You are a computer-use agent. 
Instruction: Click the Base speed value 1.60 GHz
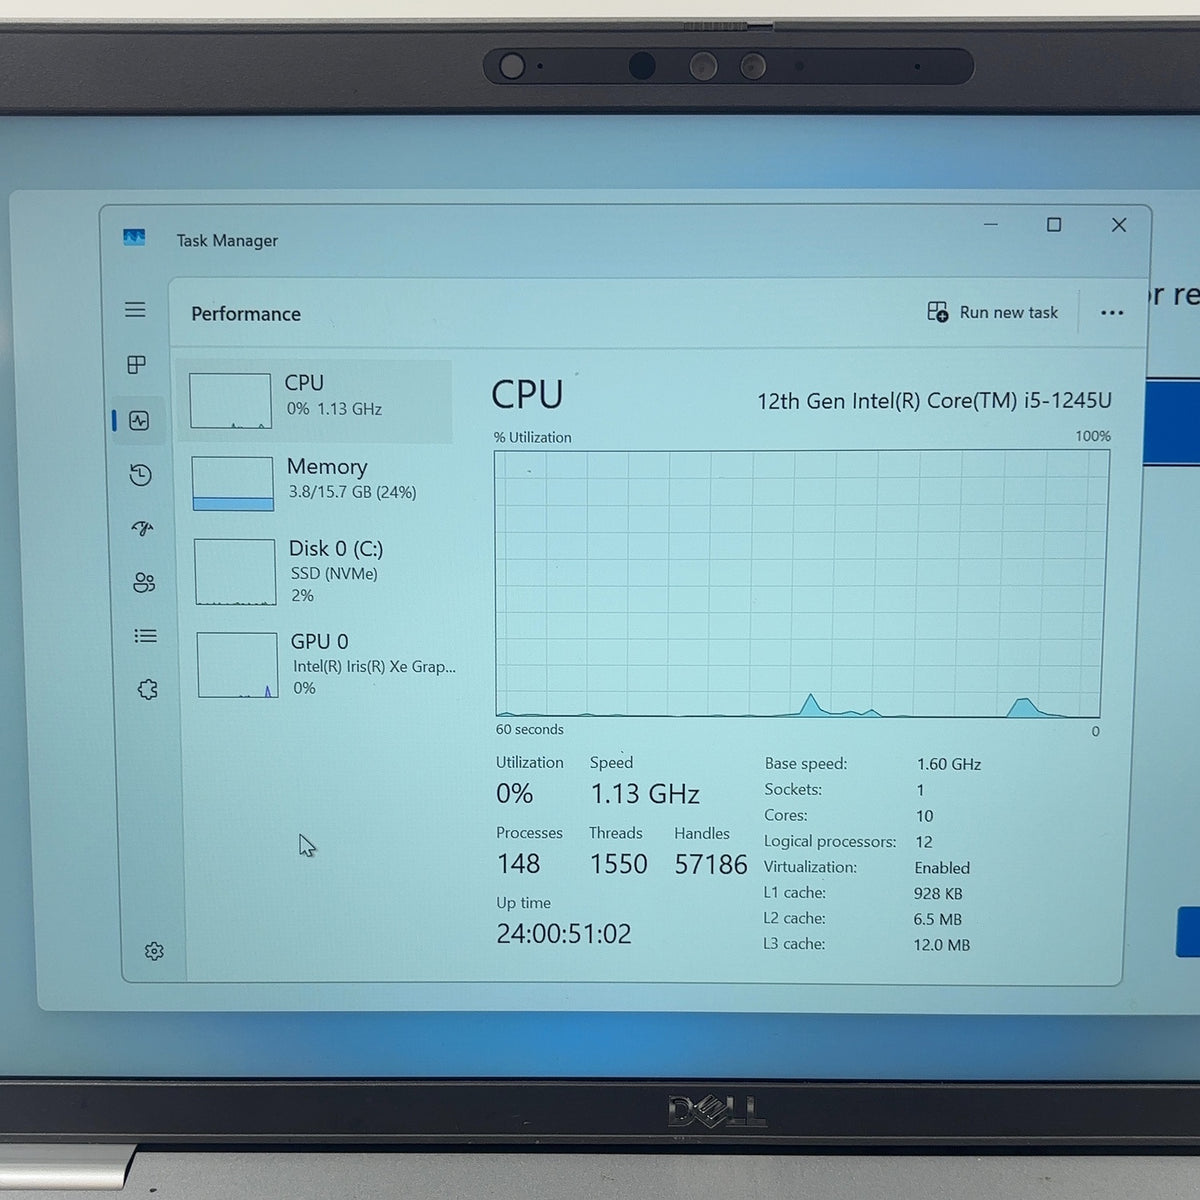point(949,764)
